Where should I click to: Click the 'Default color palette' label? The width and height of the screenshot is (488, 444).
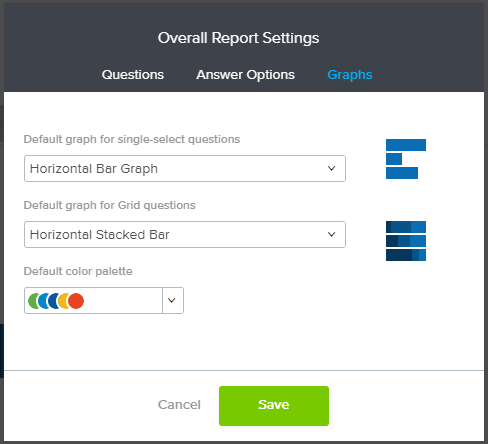(x=78, y=271)
